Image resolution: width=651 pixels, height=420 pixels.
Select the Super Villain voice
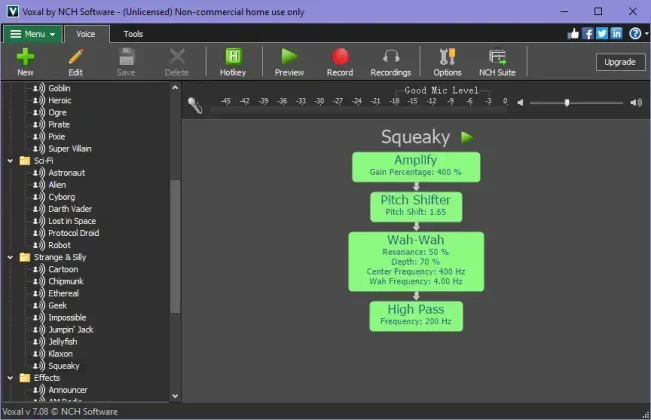coord(70,149)
